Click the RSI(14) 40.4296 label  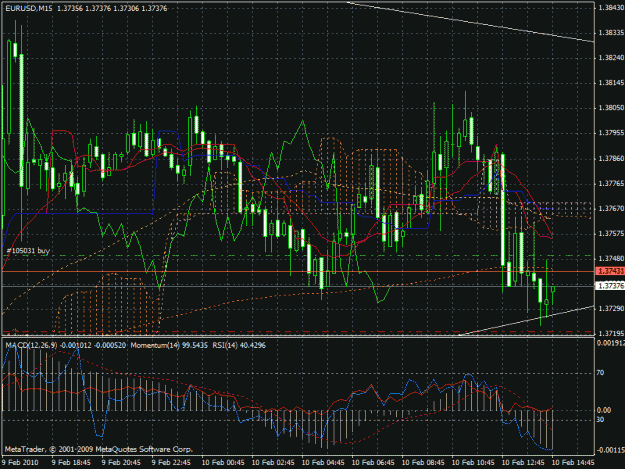point(239,345)
